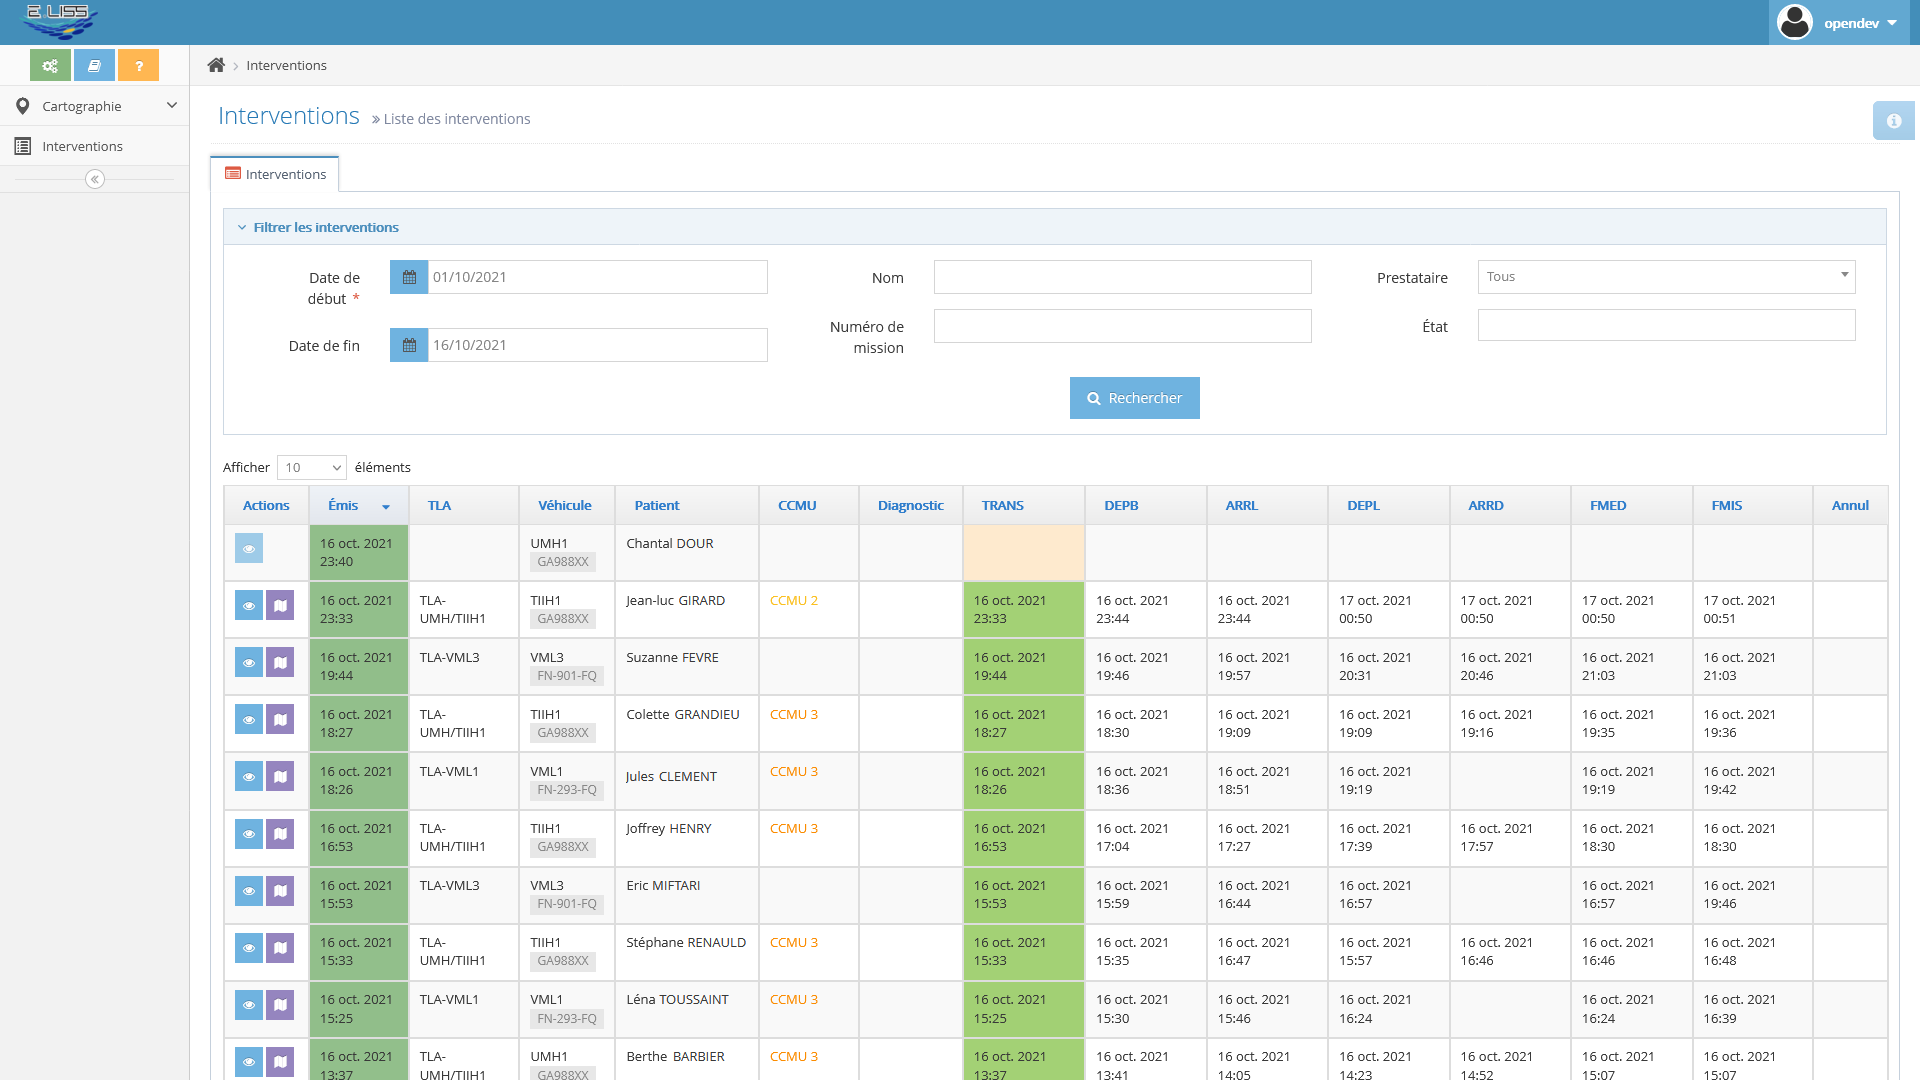This screenshot has height=1080, width=1920.
Task: View details of Eric MIFTARI intervention
Action: (249, 891)
